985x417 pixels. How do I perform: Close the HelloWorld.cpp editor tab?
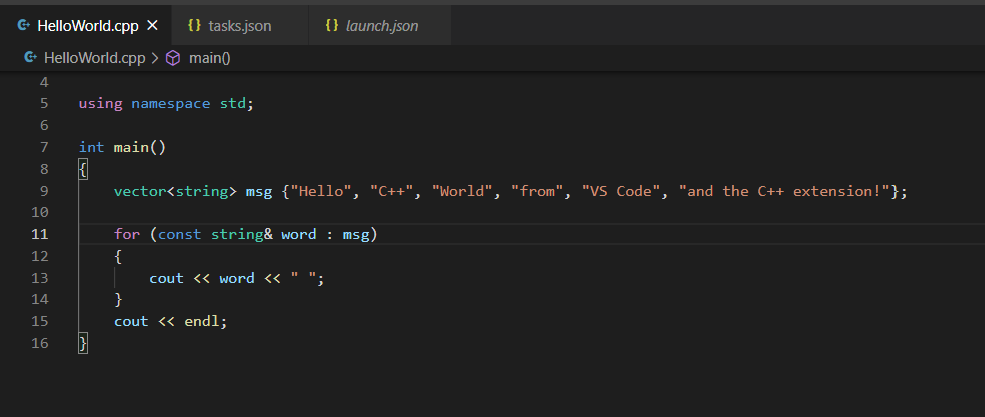(152, 26)
